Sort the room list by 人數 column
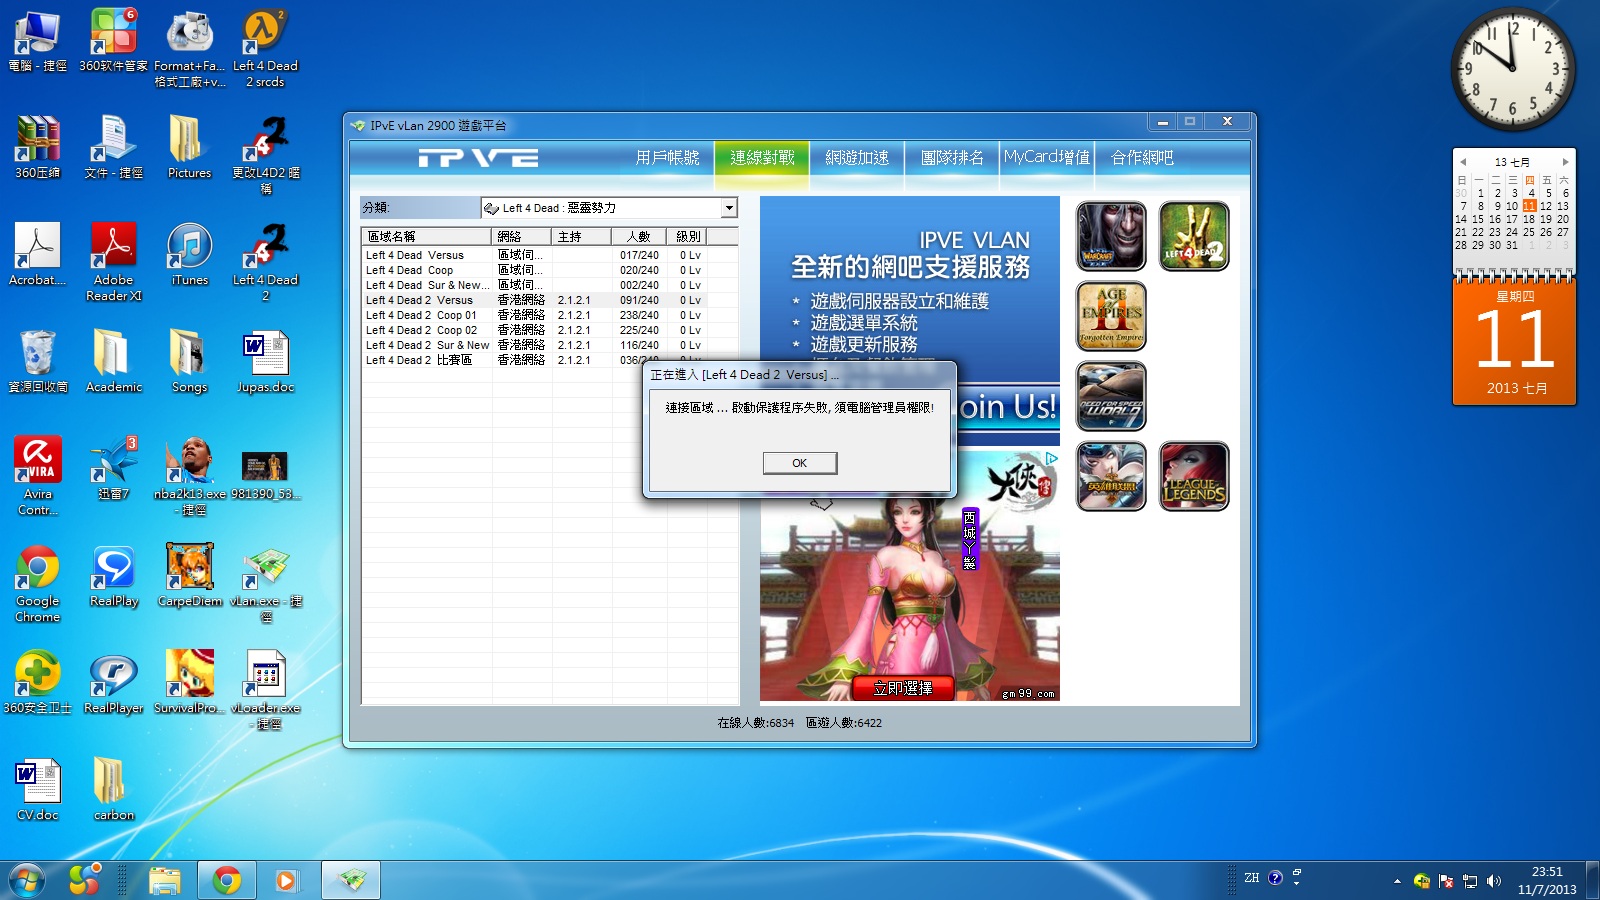Viewport: 1600px width, 900px height. point(638,237)
